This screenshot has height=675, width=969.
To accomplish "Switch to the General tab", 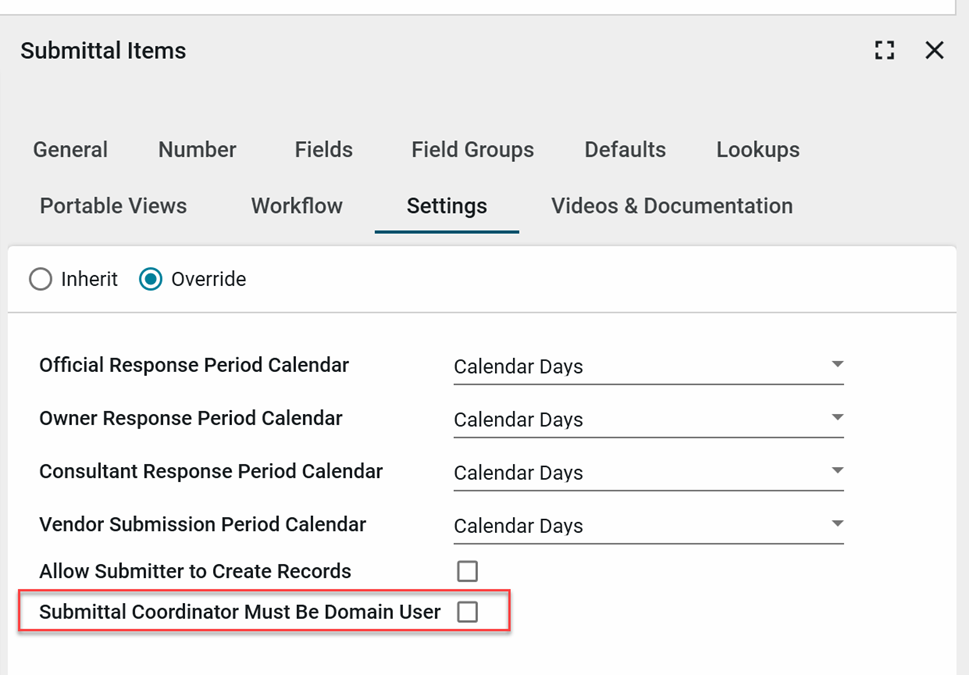I will (x=70, y=150).
